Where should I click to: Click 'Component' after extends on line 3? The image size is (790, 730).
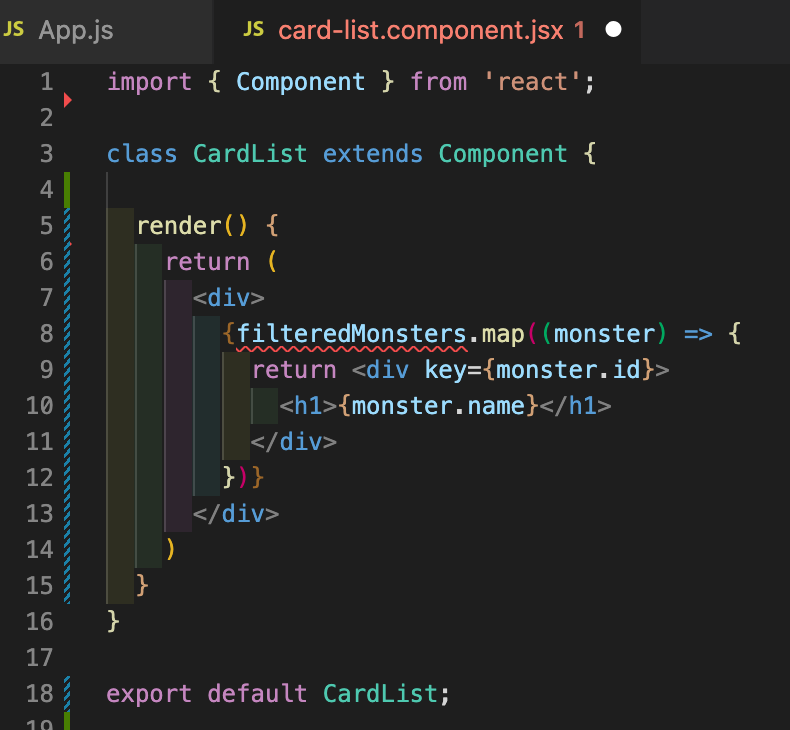point(503,154)
